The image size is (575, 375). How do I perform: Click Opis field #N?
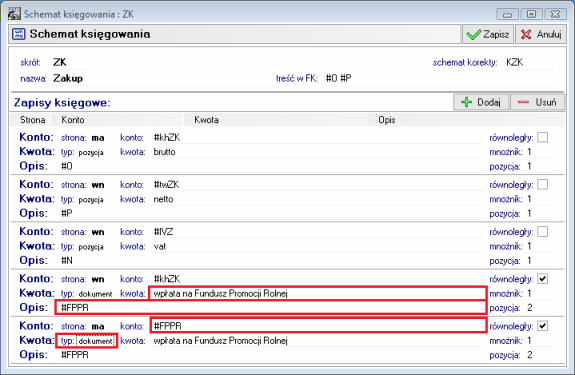(271, 261)
